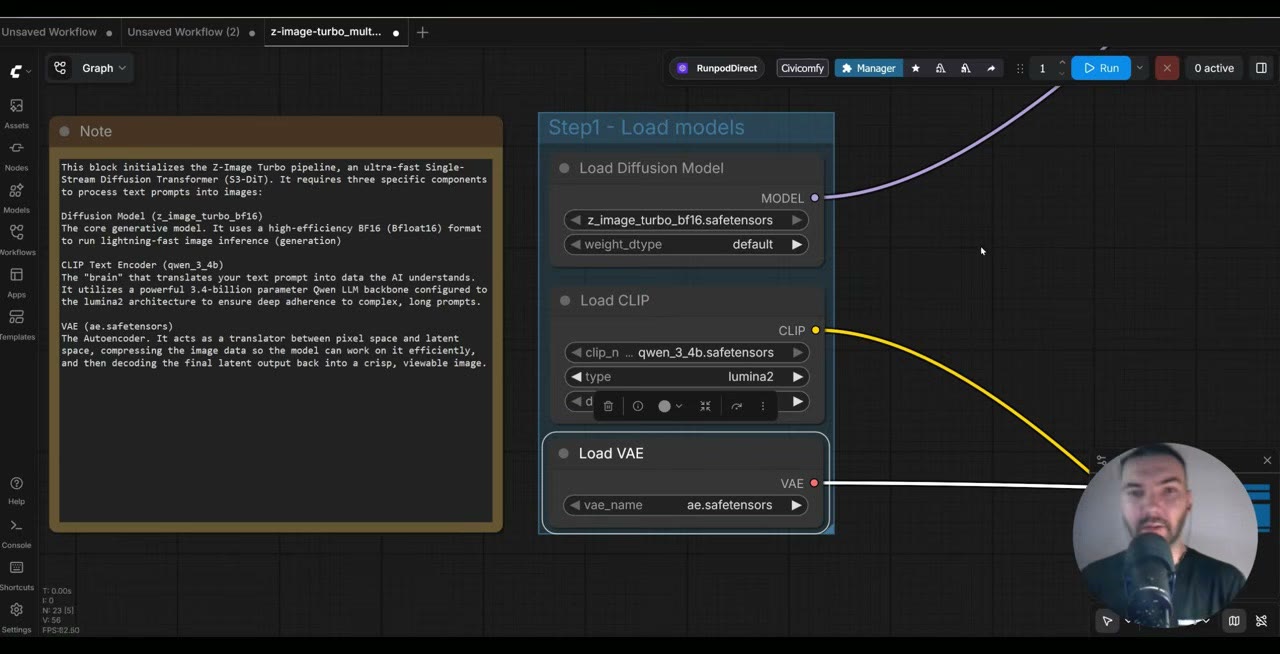
Task: Open the Graph view dropdown
Action: 89,68
